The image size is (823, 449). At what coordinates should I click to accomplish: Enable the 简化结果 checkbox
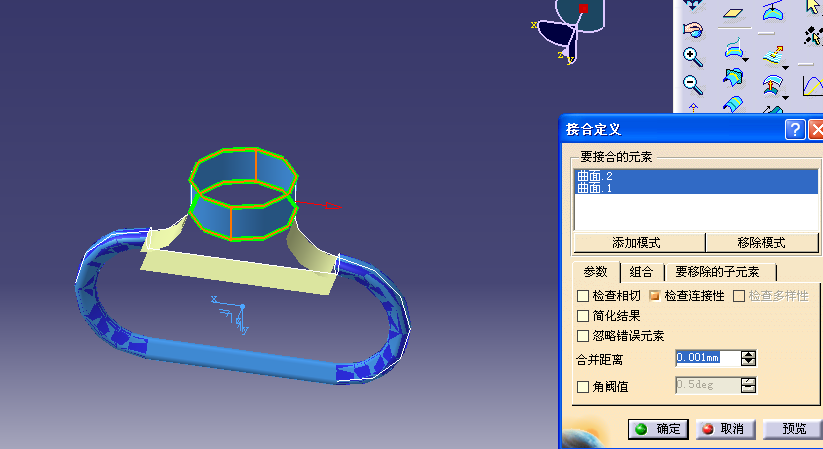[x=583, y=316]
